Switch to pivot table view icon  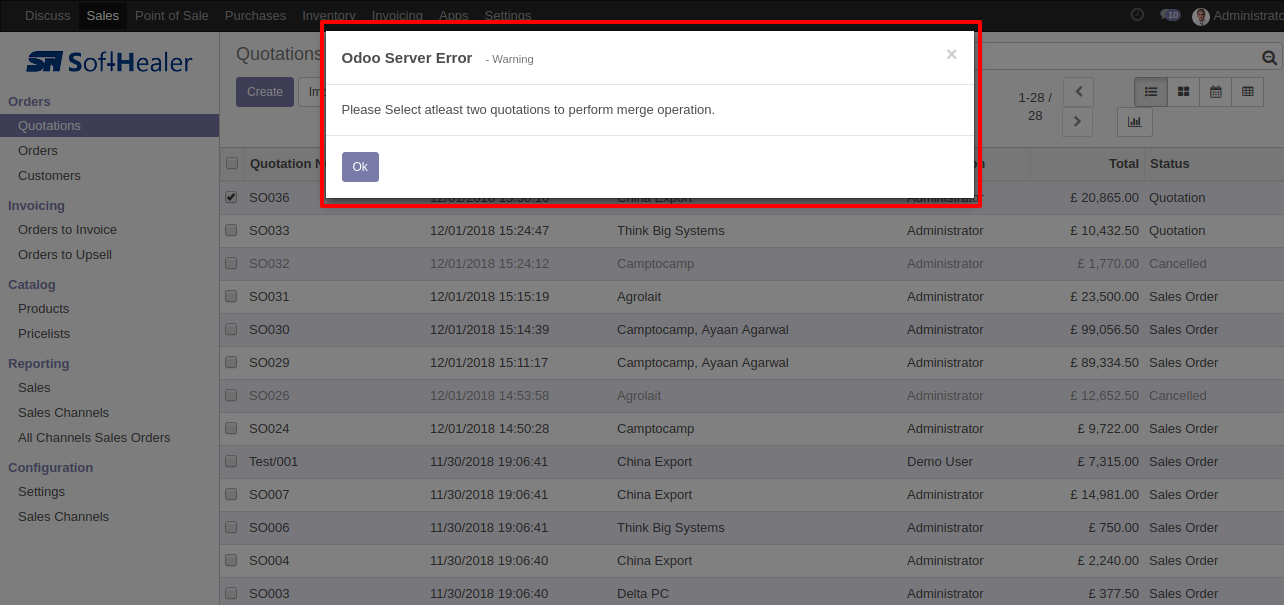(x=1247, y=92)
